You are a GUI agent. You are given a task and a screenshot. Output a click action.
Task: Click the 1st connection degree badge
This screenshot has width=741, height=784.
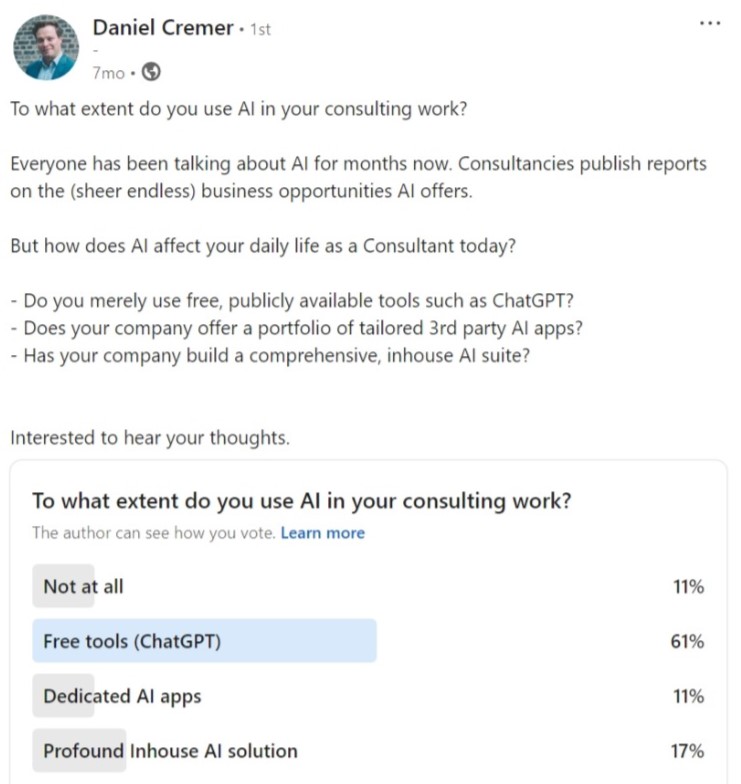[260, 30]
